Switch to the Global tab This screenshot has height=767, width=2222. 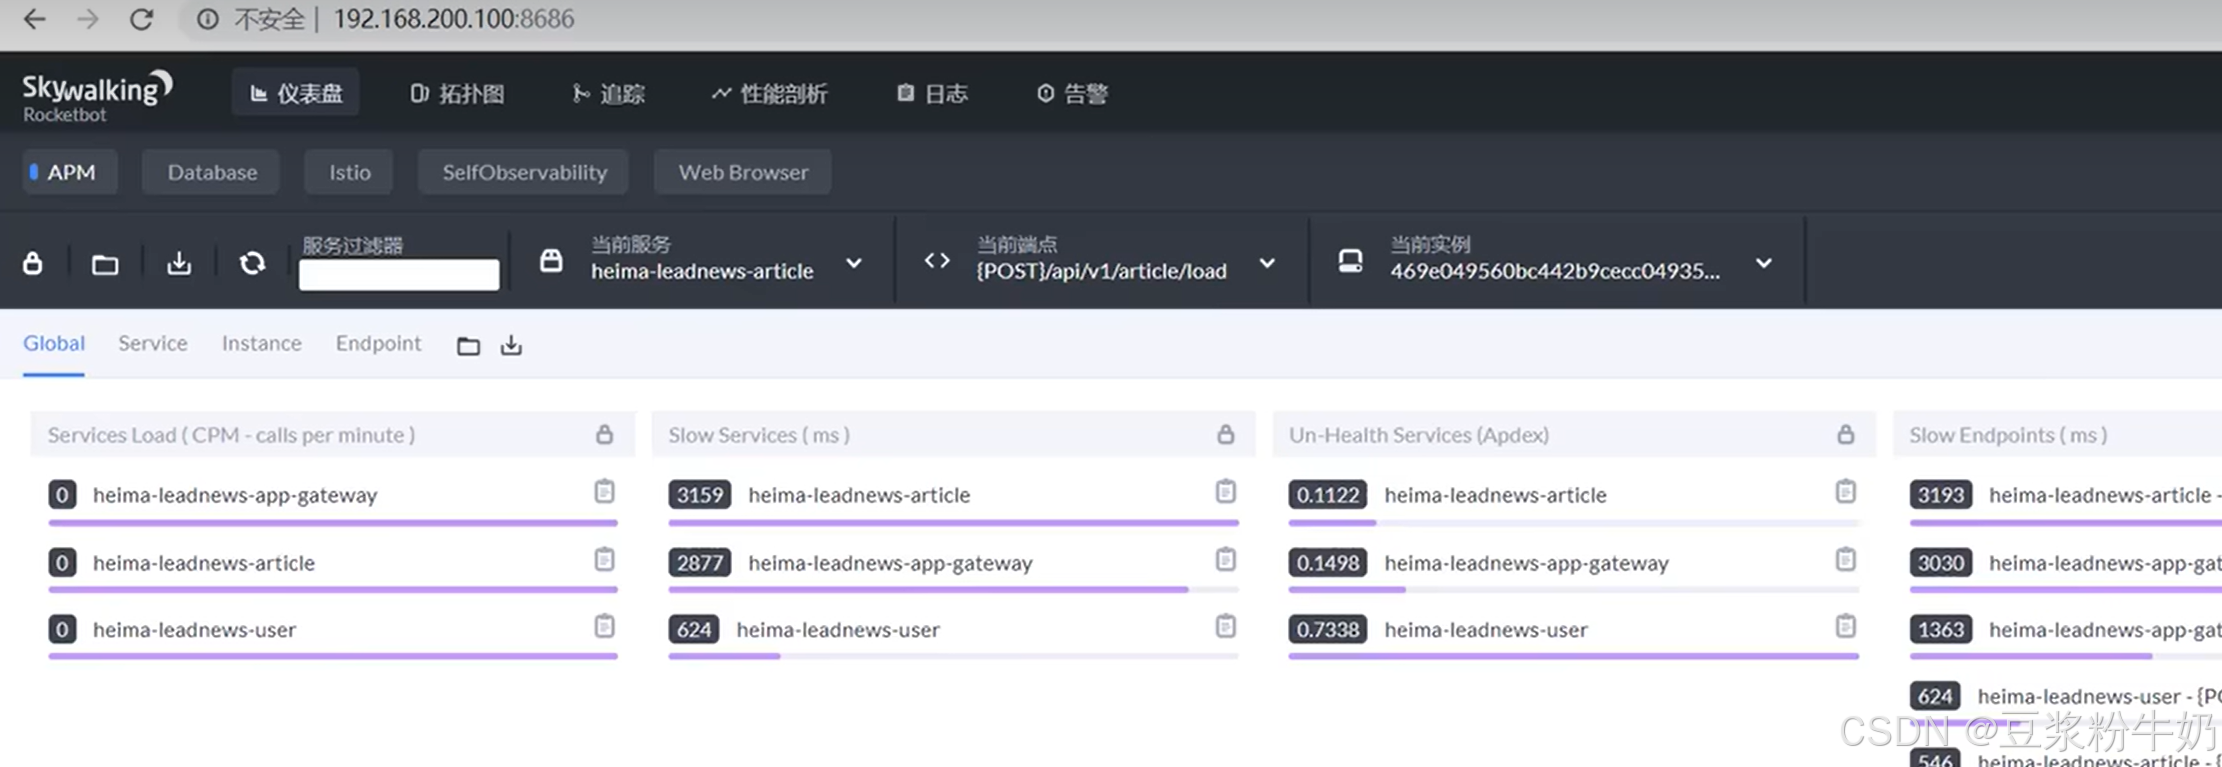(x=54, y=344)
